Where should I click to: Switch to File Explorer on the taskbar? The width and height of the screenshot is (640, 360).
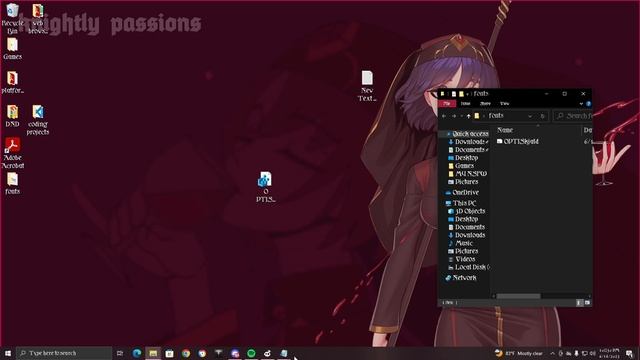point(153,353)
